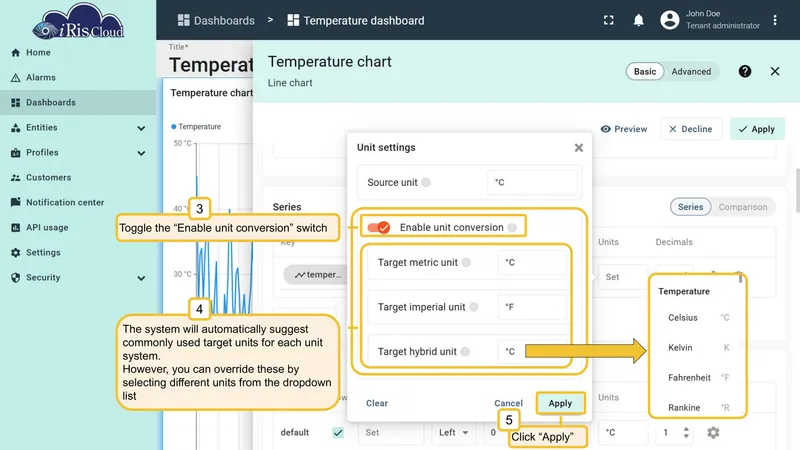Expand the Profiles submenu chevron

coord(141,153)
